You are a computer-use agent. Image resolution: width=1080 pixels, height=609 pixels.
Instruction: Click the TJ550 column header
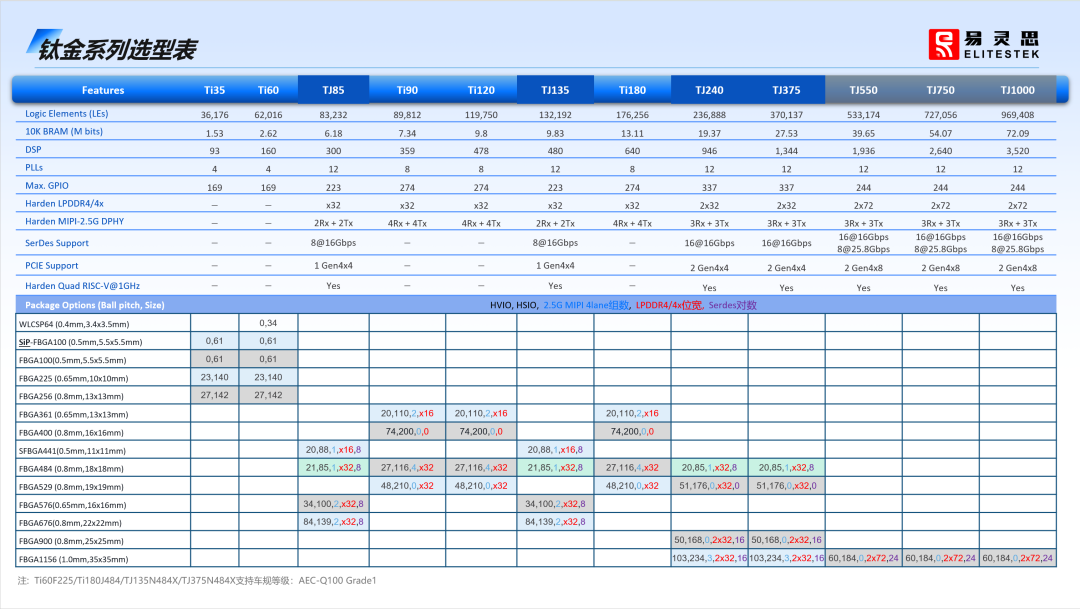pyautogui.click(x=864, y=90)
